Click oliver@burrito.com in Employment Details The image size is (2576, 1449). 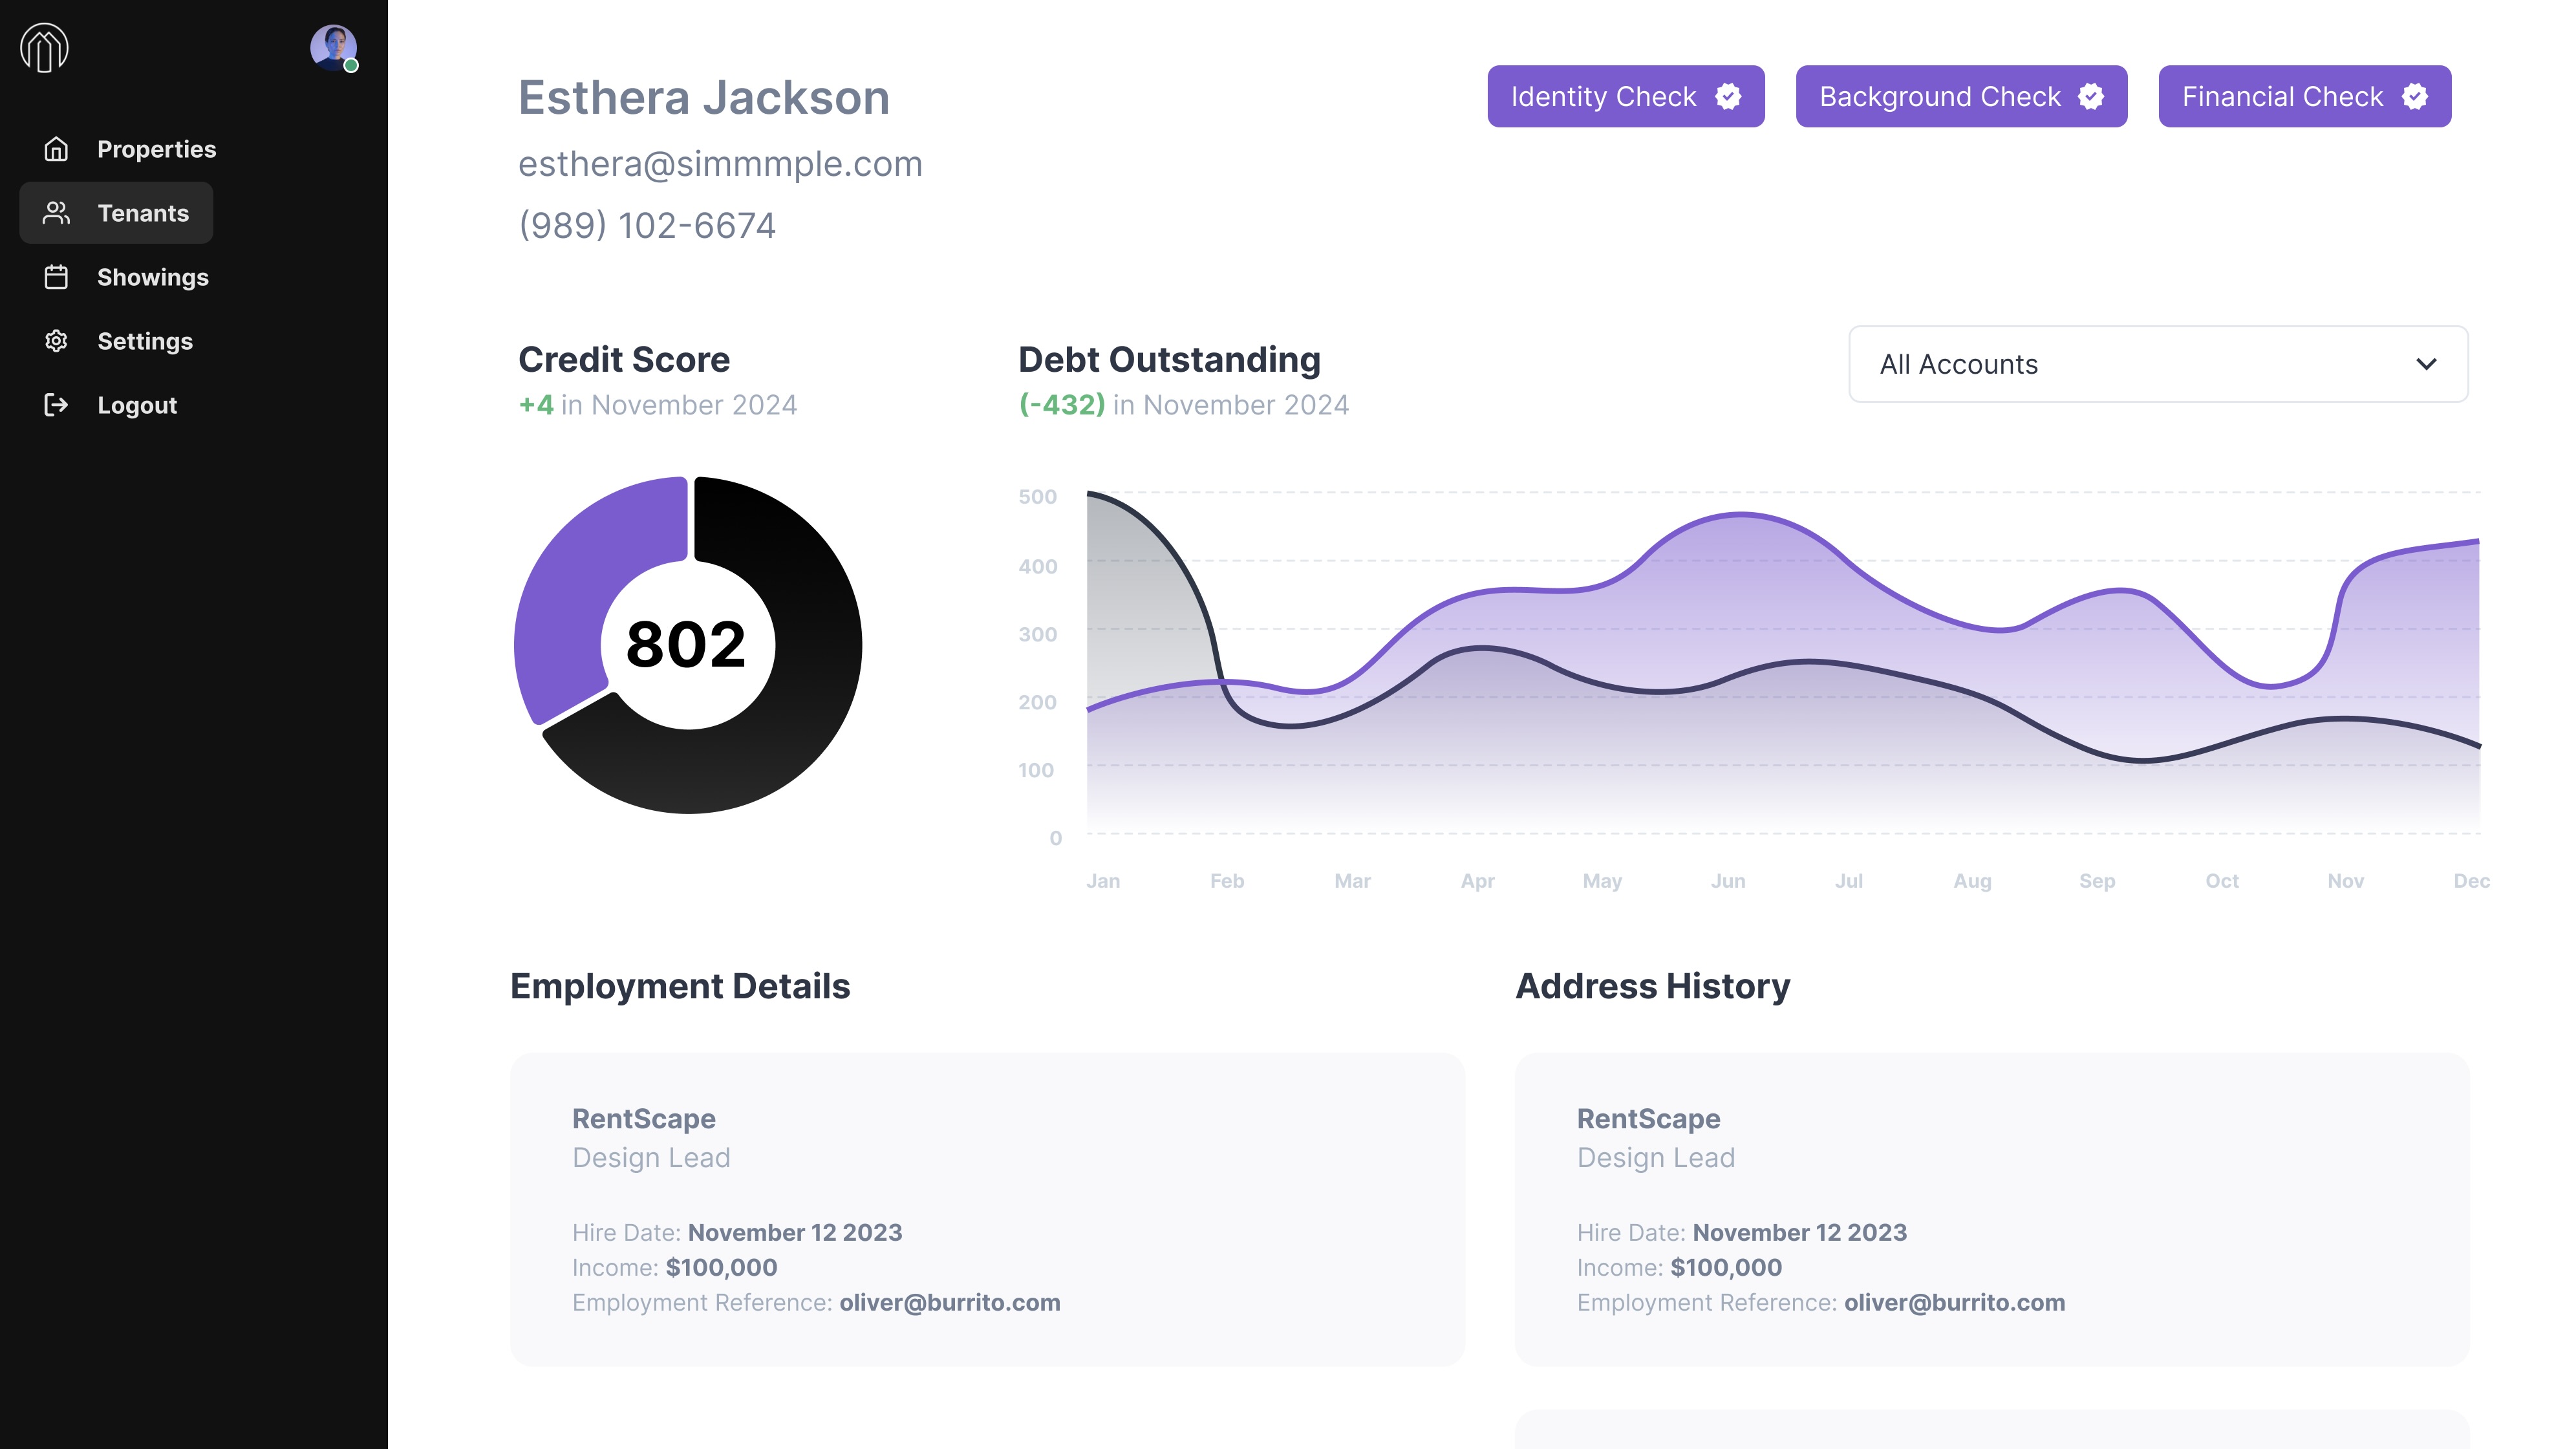[x=949, y=1302]
